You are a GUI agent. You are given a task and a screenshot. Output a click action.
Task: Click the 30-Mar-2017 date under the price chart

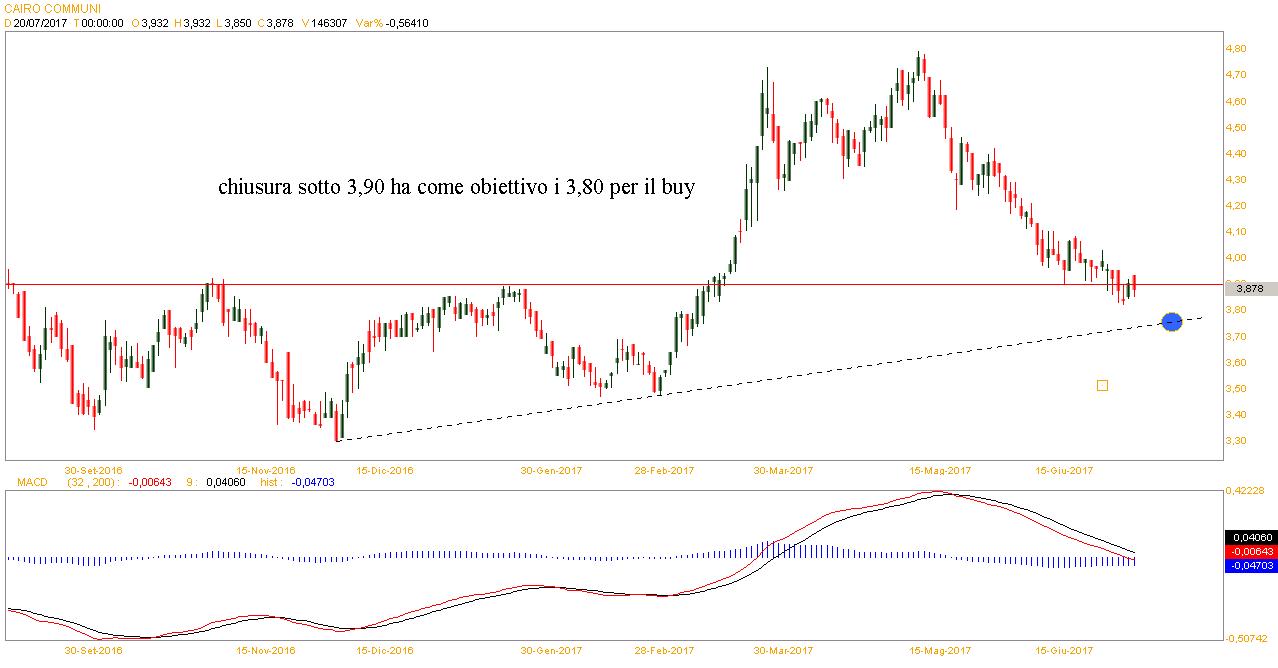pyautogui.click(x=783, y=469)
